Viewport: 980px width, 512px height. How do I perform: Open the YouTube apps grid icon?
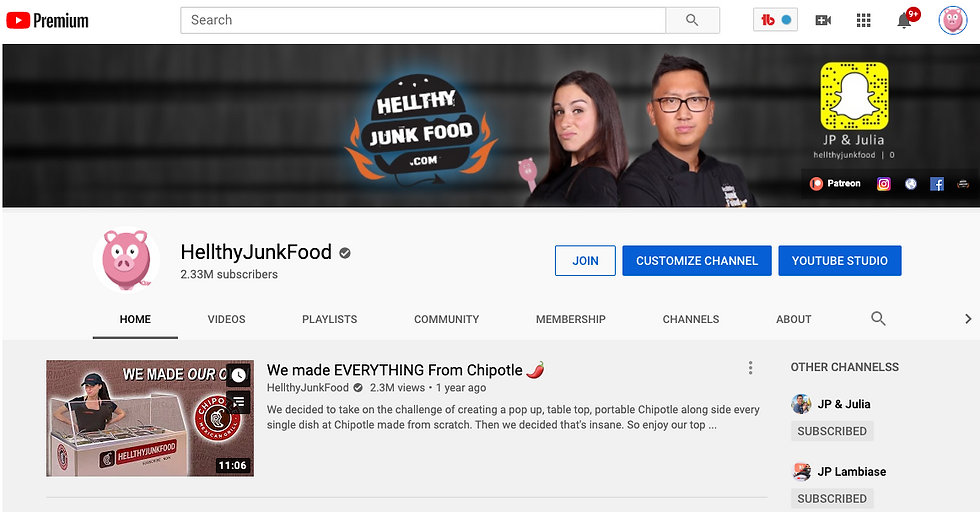point(863,21)
